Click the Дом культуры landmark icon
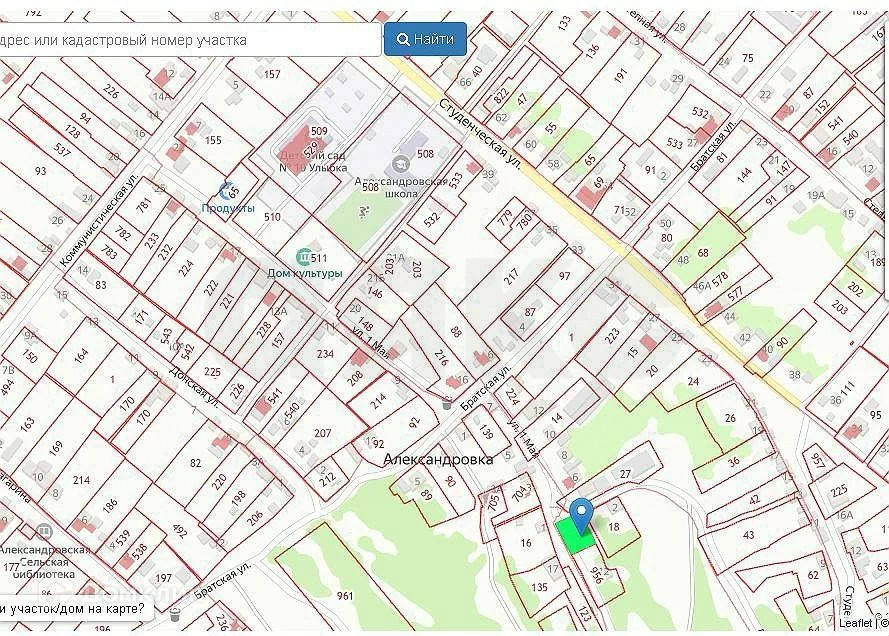 303,258
